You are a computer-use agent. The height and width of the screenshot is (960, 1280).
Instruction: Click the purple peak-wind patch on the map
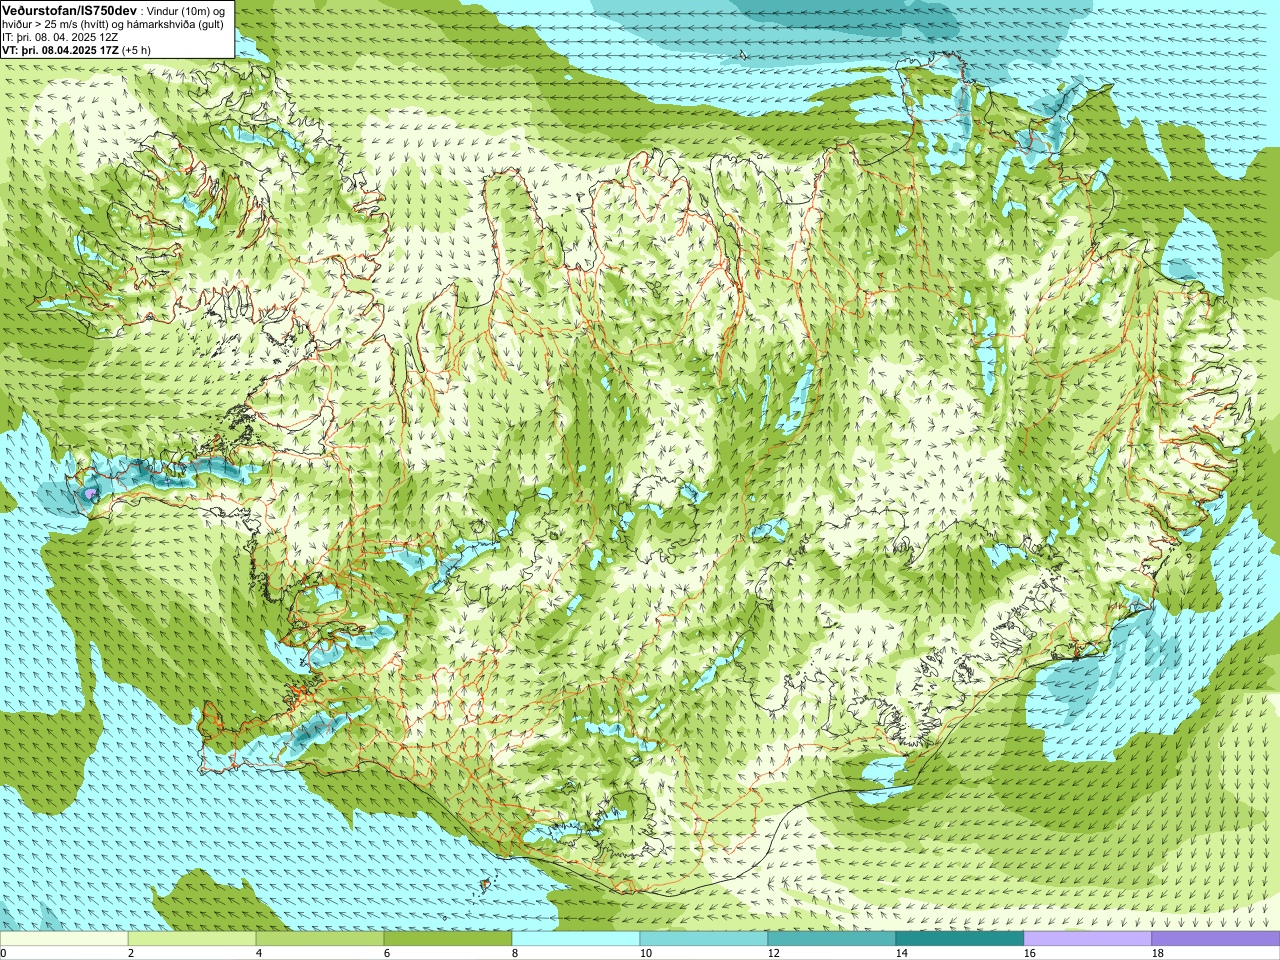click(91, 494)
